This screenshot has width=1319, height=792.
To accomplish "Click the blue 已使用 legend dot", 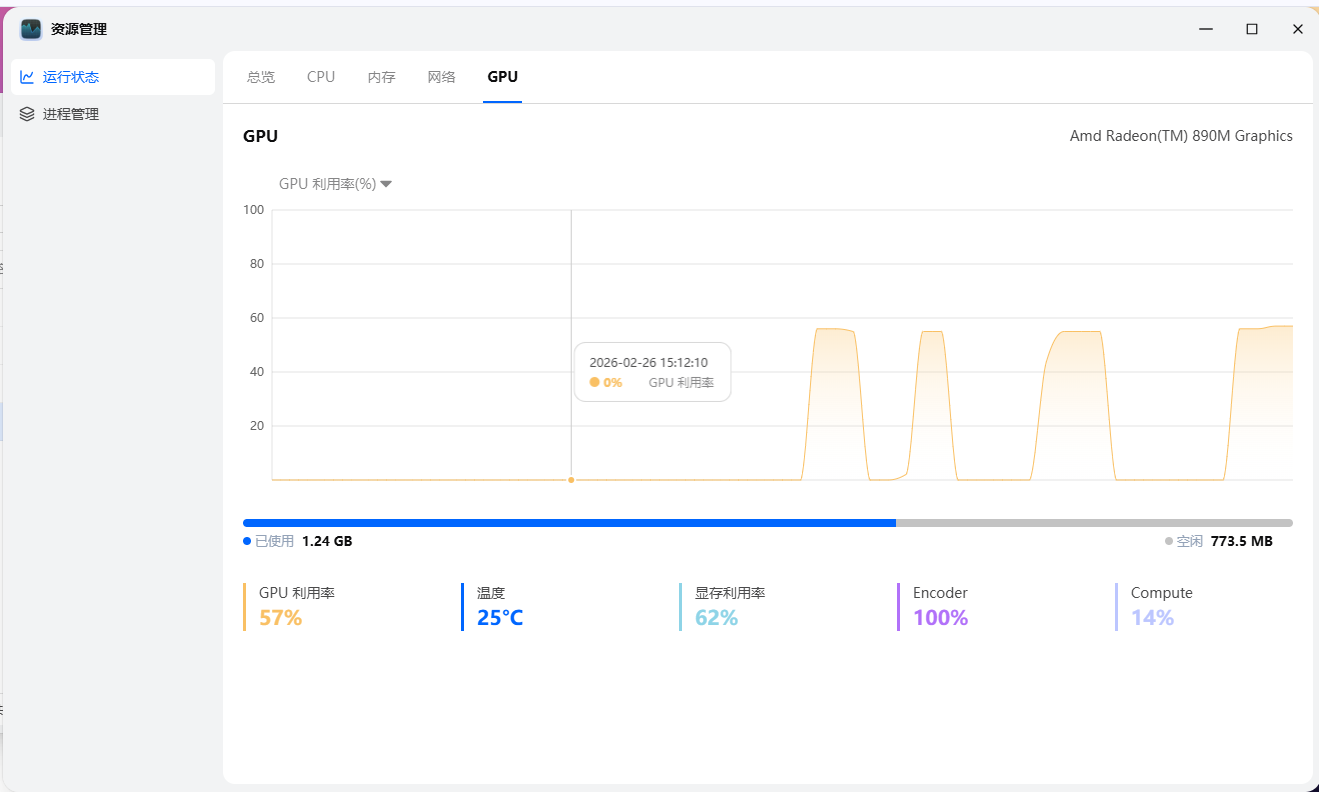I will click(x=247, y=541).
